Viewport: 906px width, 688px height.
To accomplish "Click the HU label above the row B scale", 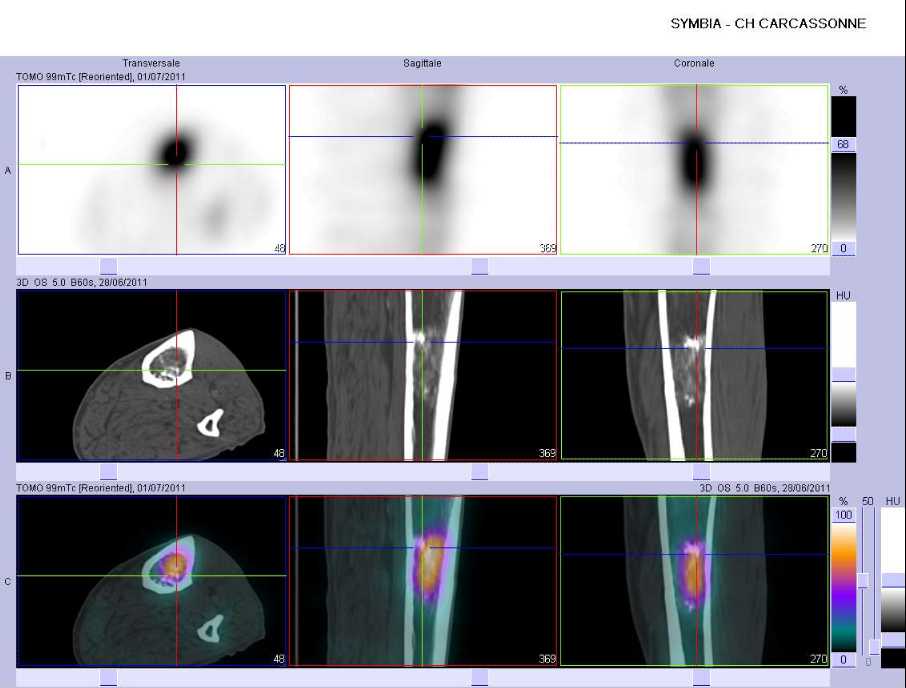I will (843, 295).
